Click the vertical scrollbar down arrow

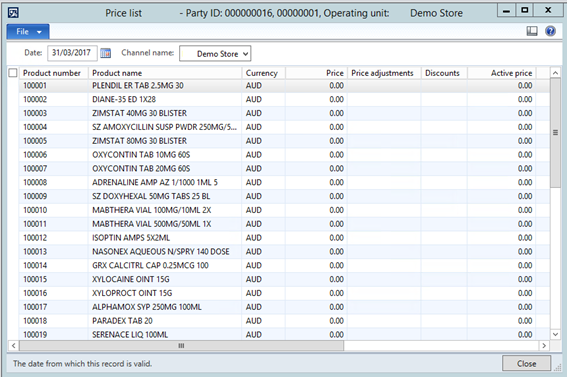pos(555,334)
